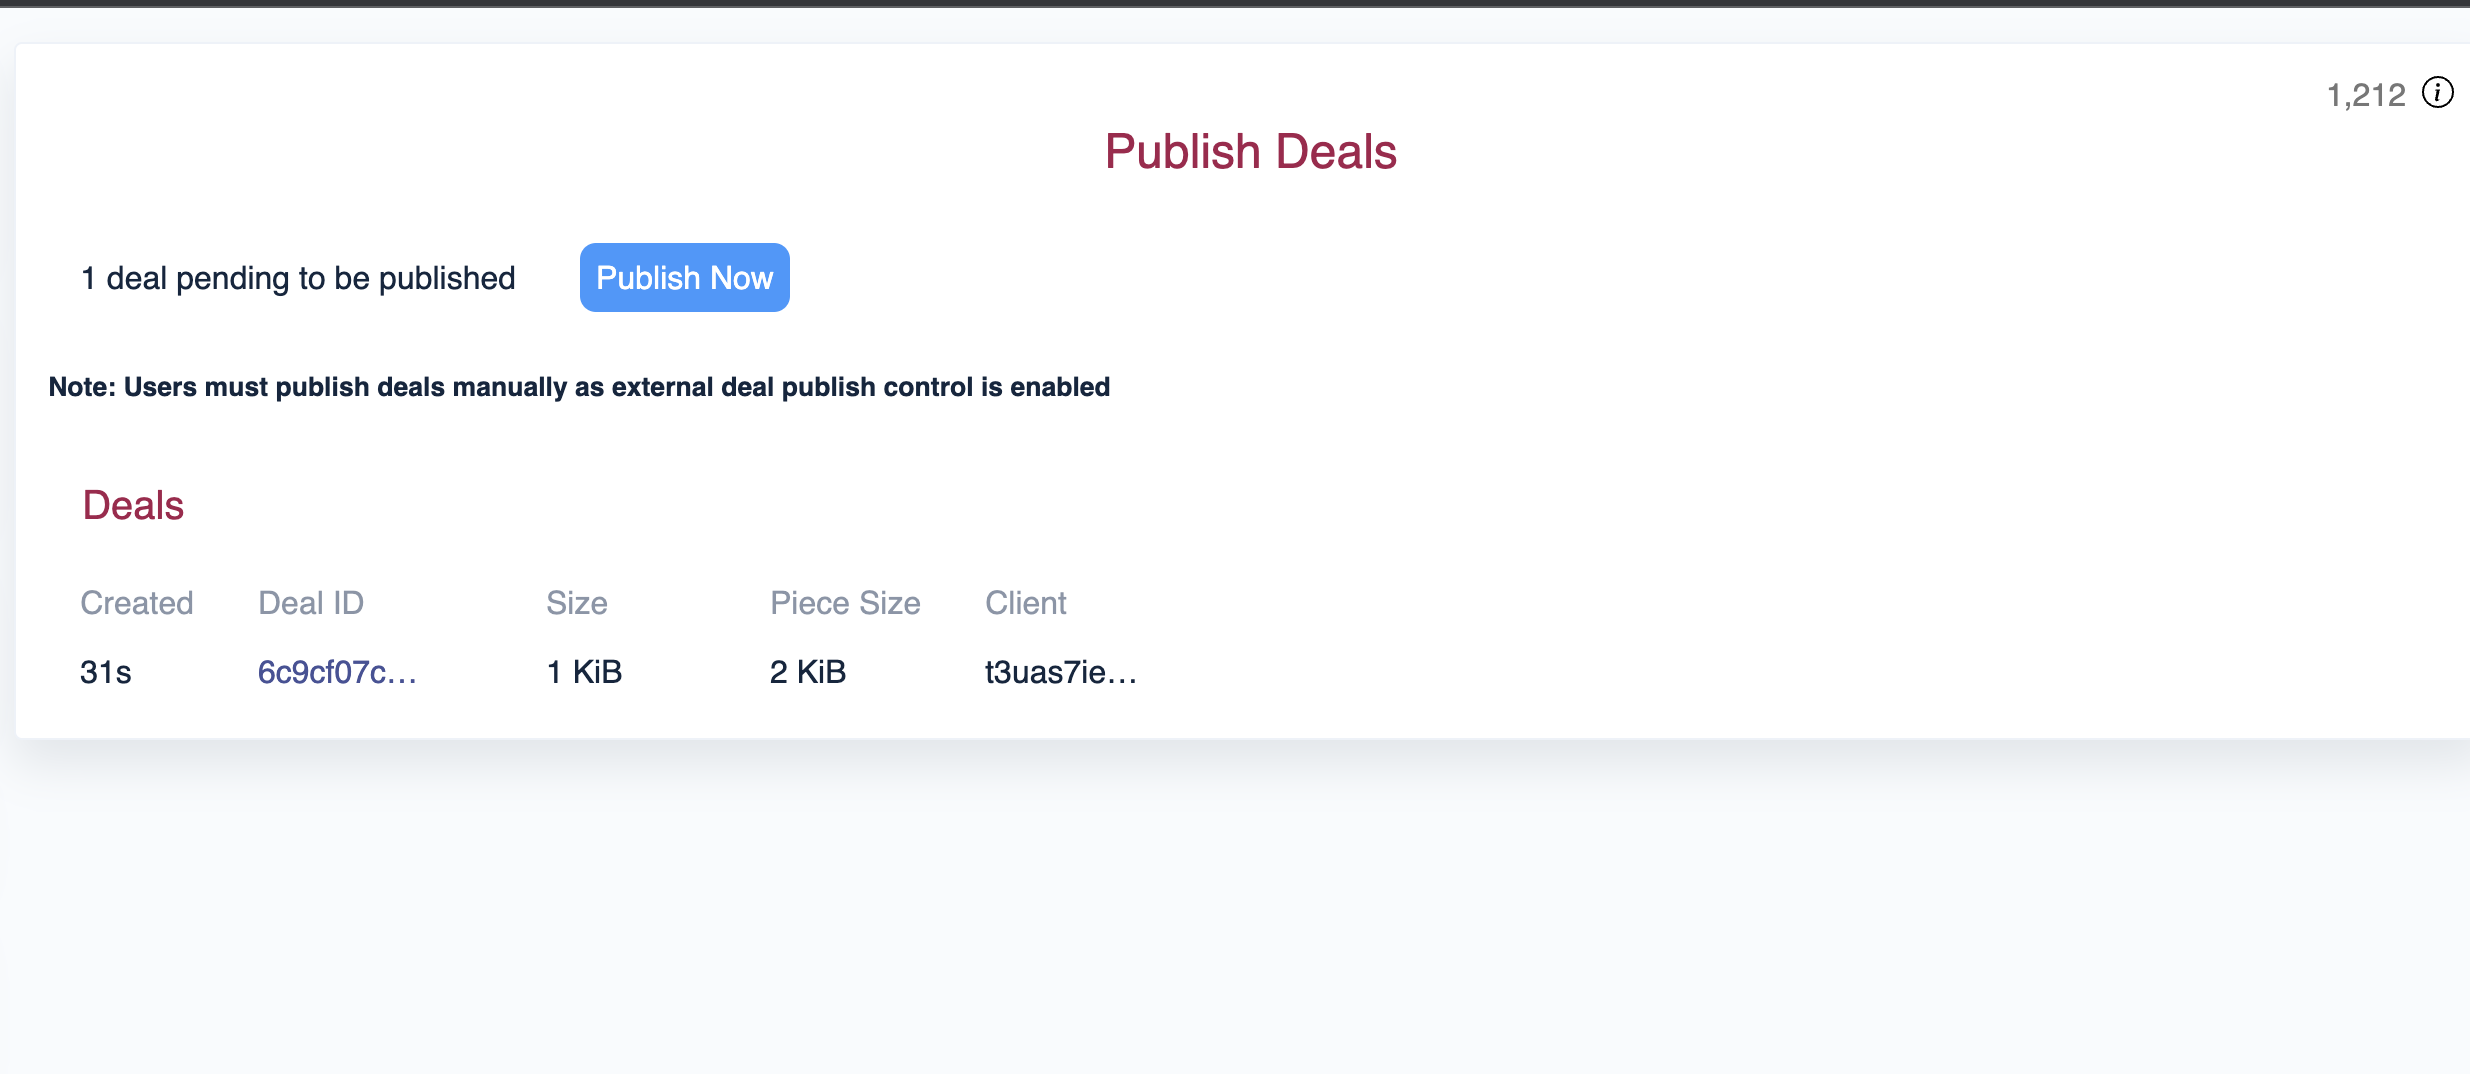The image size is (2470, 1074).
Task: Click the 1,212 epoch counter
Action: [2365, 95]
